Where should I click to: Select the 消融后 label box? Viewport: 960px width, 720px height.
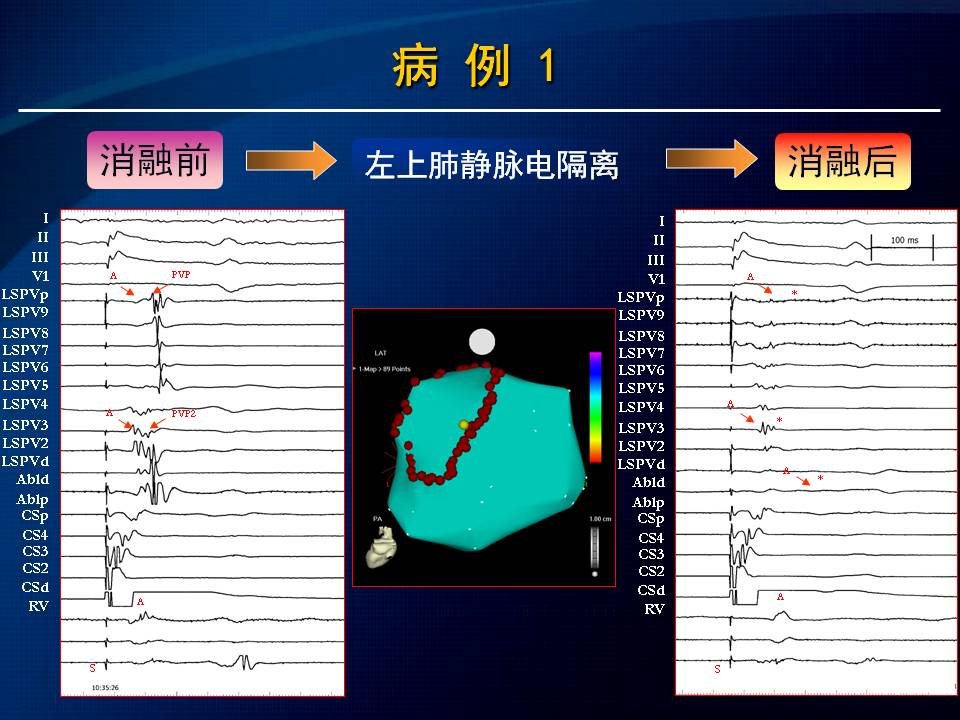tap(842, 161)
